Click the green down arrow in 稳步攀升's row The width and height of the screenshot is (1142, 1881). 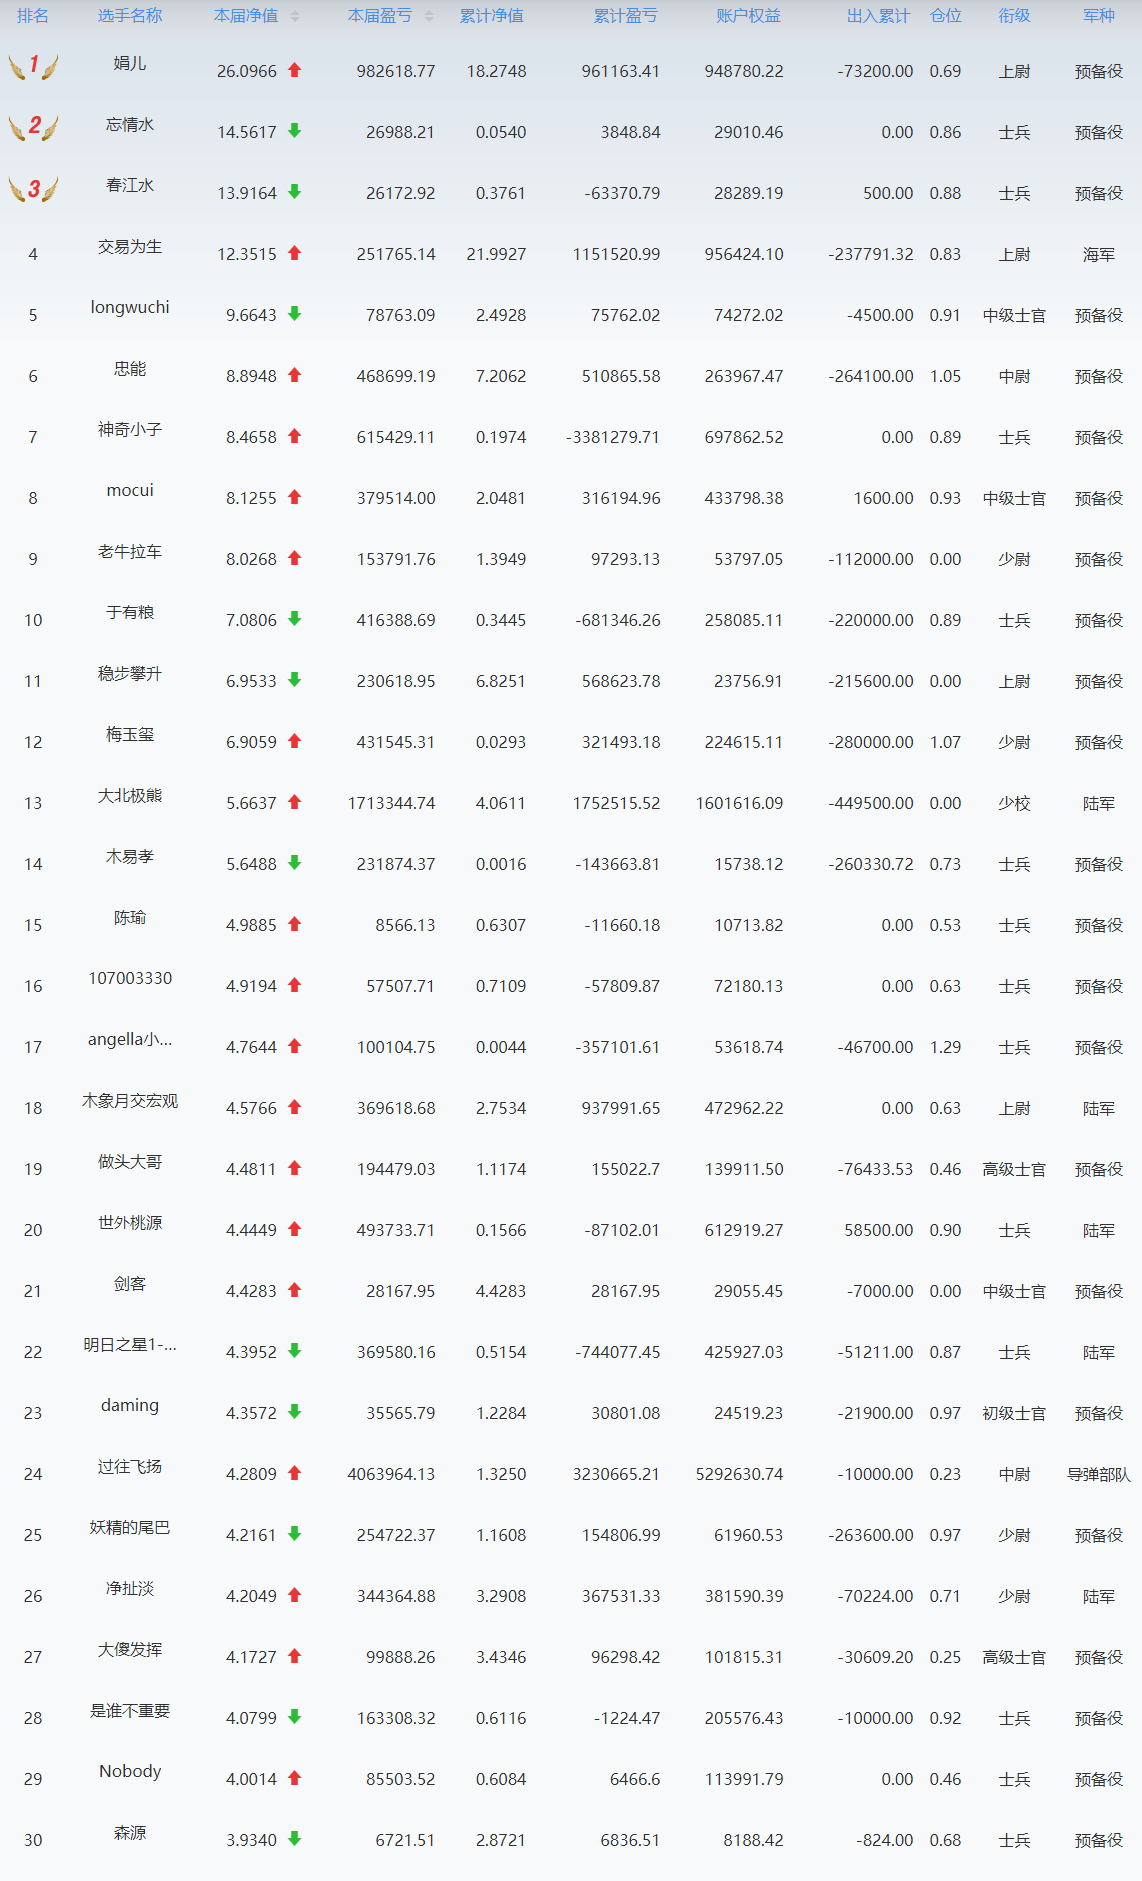coord(295,680)
